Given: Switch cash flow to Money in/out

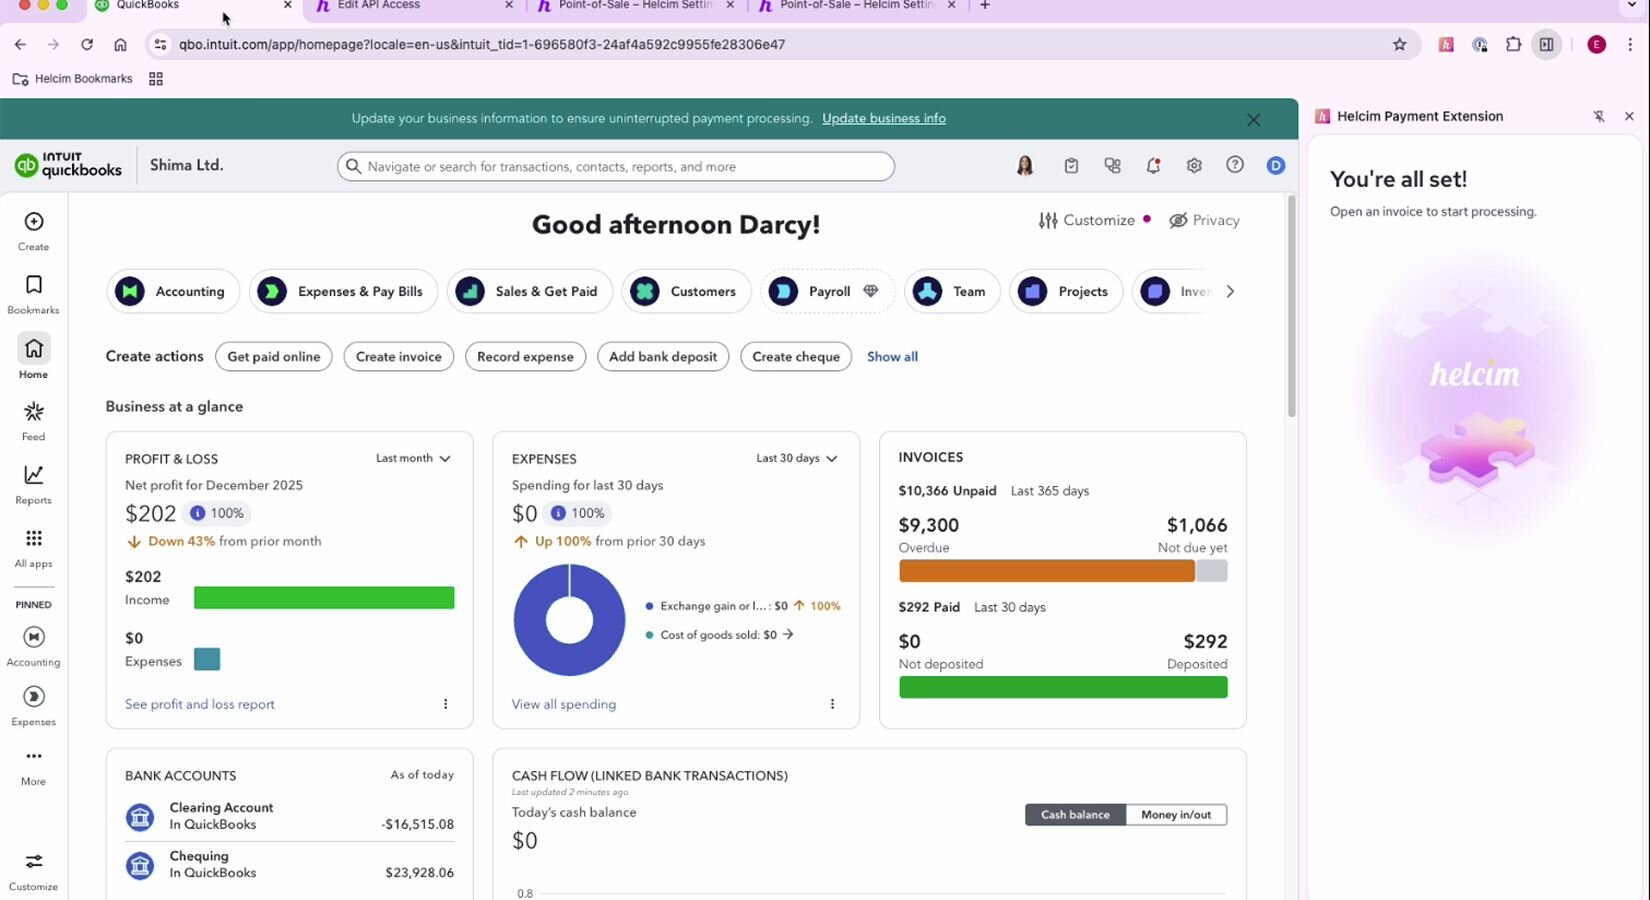Looking at the screenshot, I should point(1176,815).
